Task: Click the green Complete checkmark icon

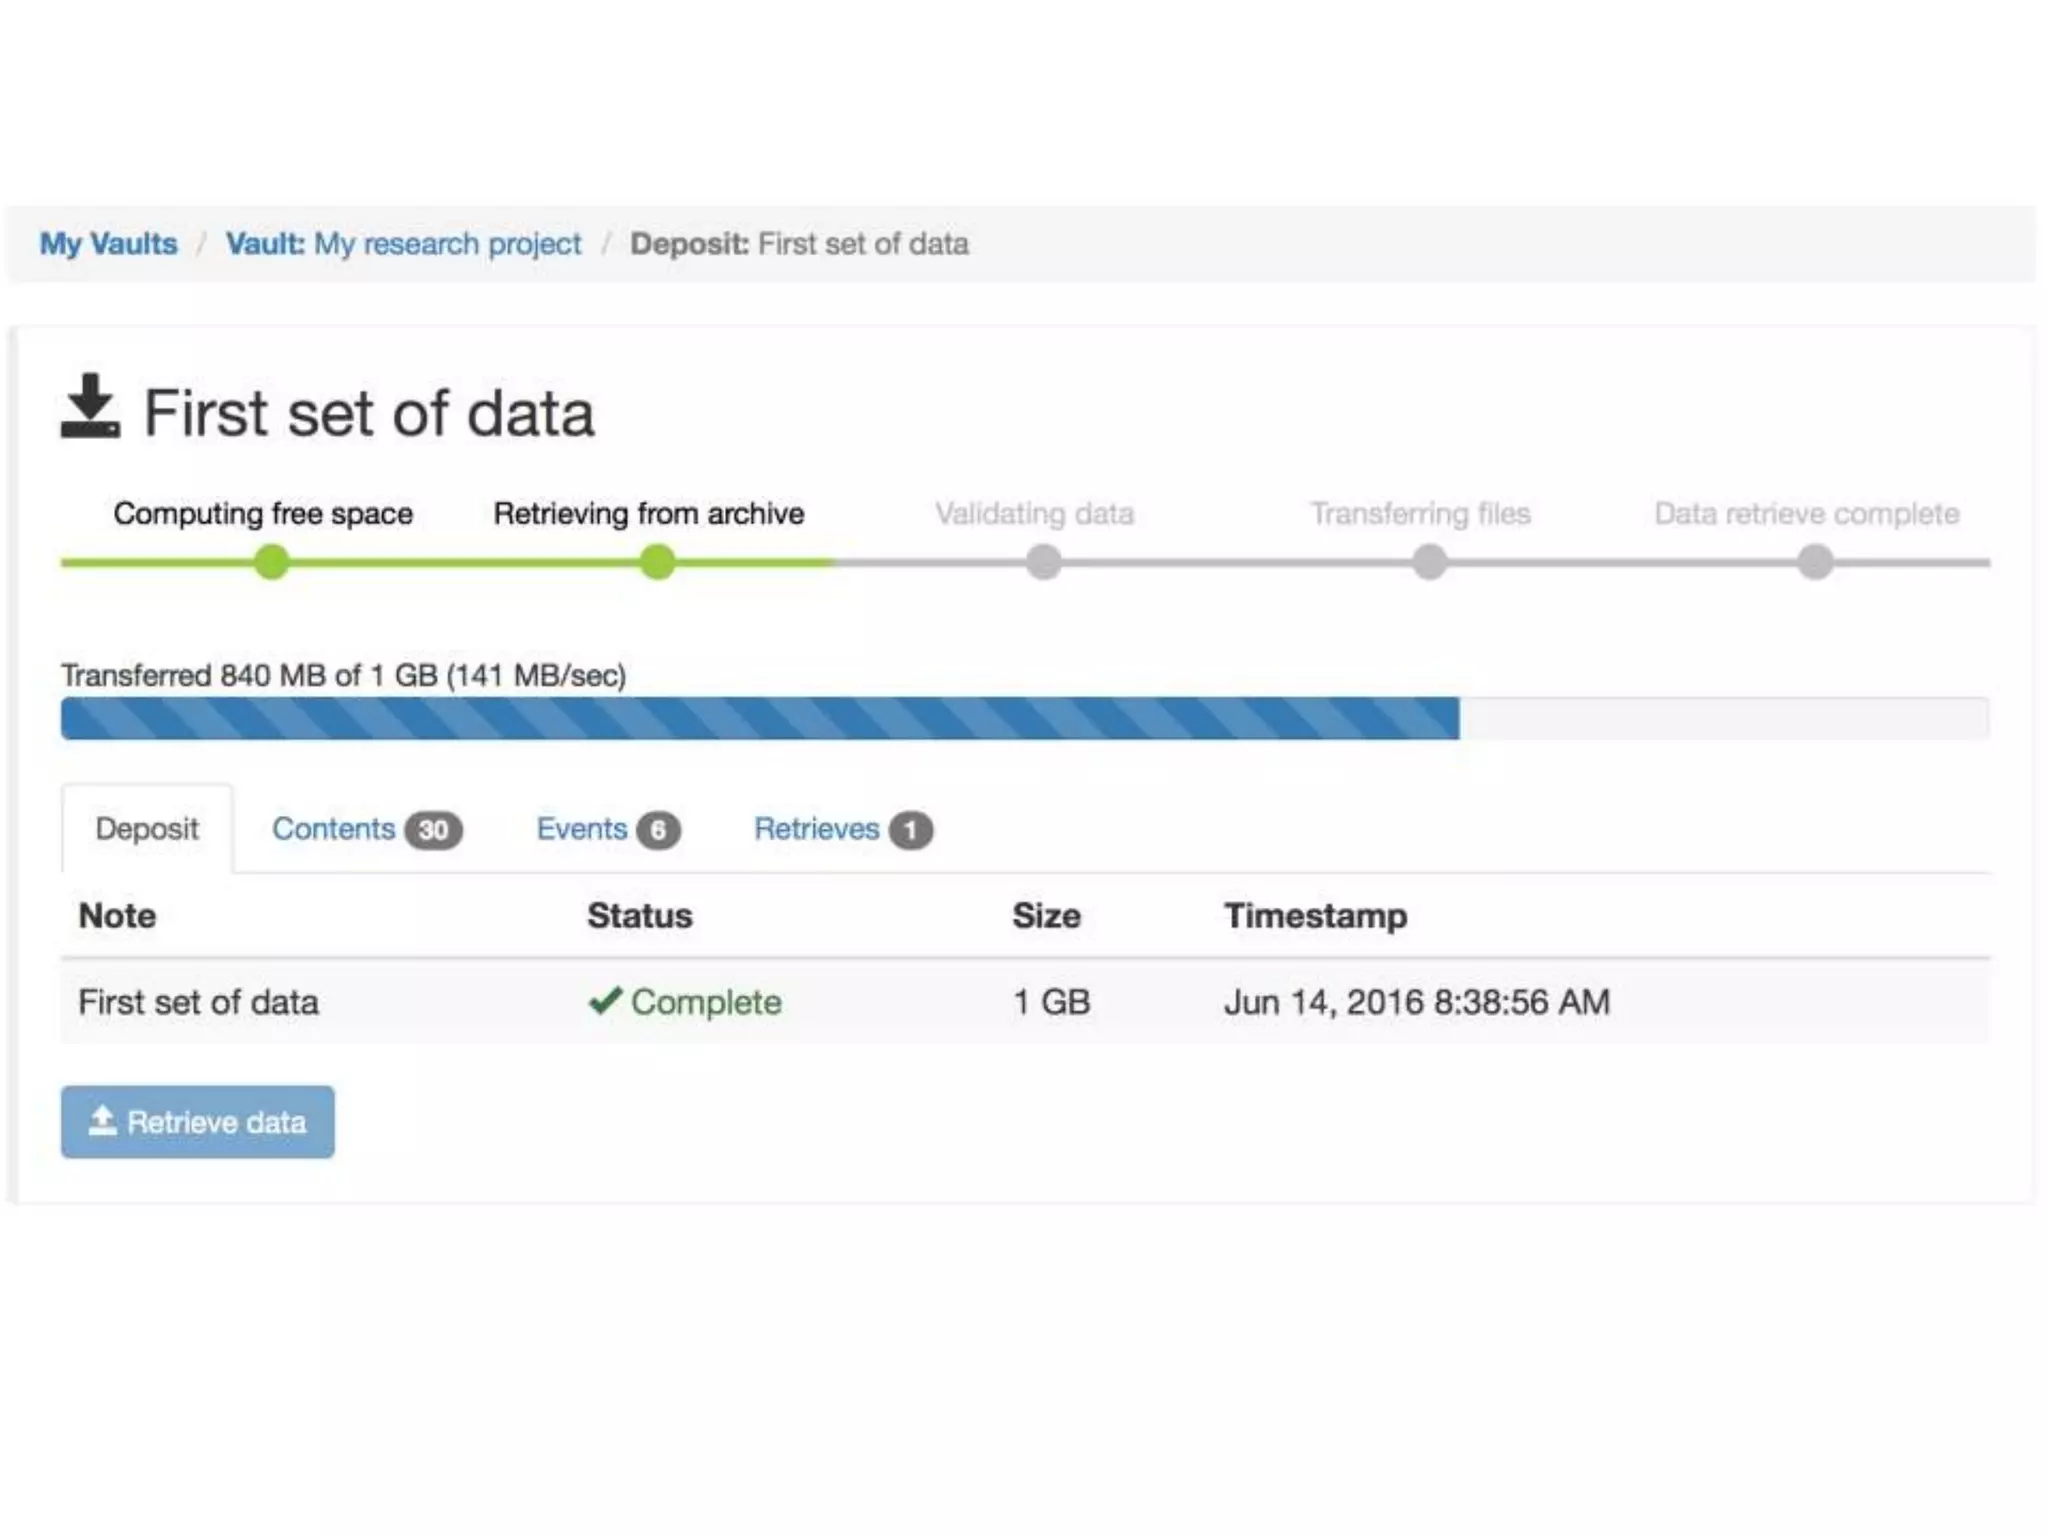Action: coord(605,1000)
